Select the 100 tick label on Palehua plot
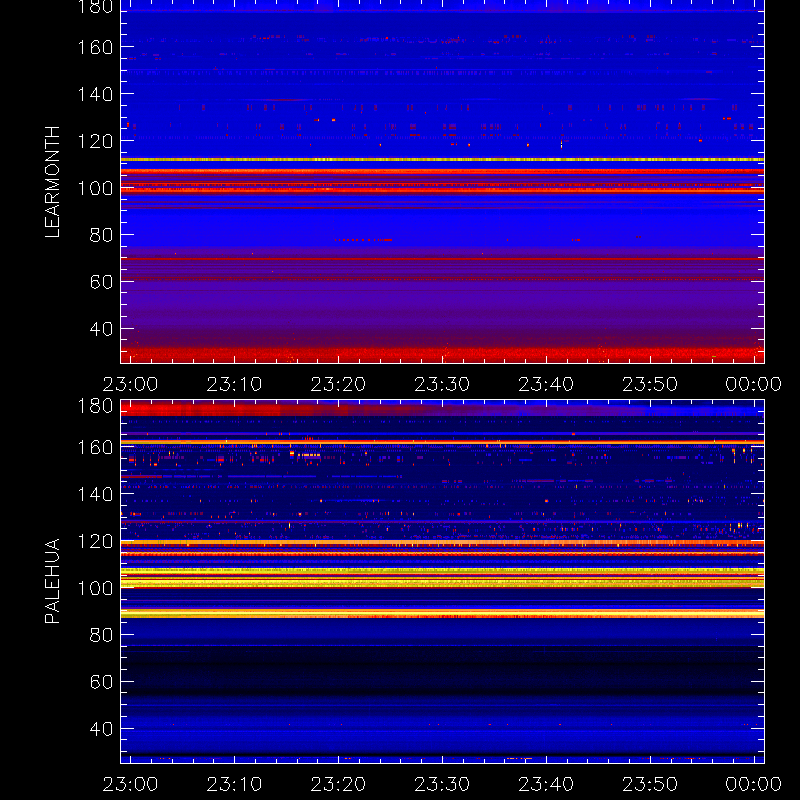 pyautogui.click(x=95, y=588)
